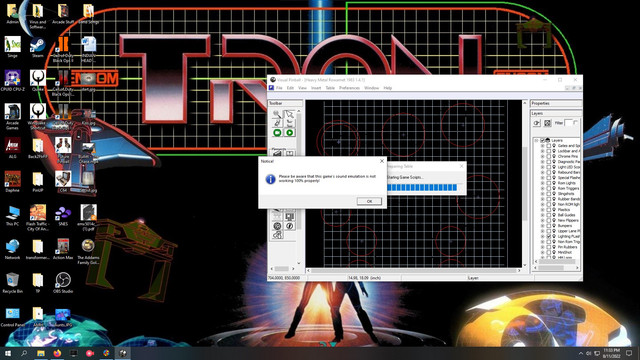The height and width of the screenshot is (360, 640).
Task: Toggle the Ball Guides layer checkbox
Action: 549,215
